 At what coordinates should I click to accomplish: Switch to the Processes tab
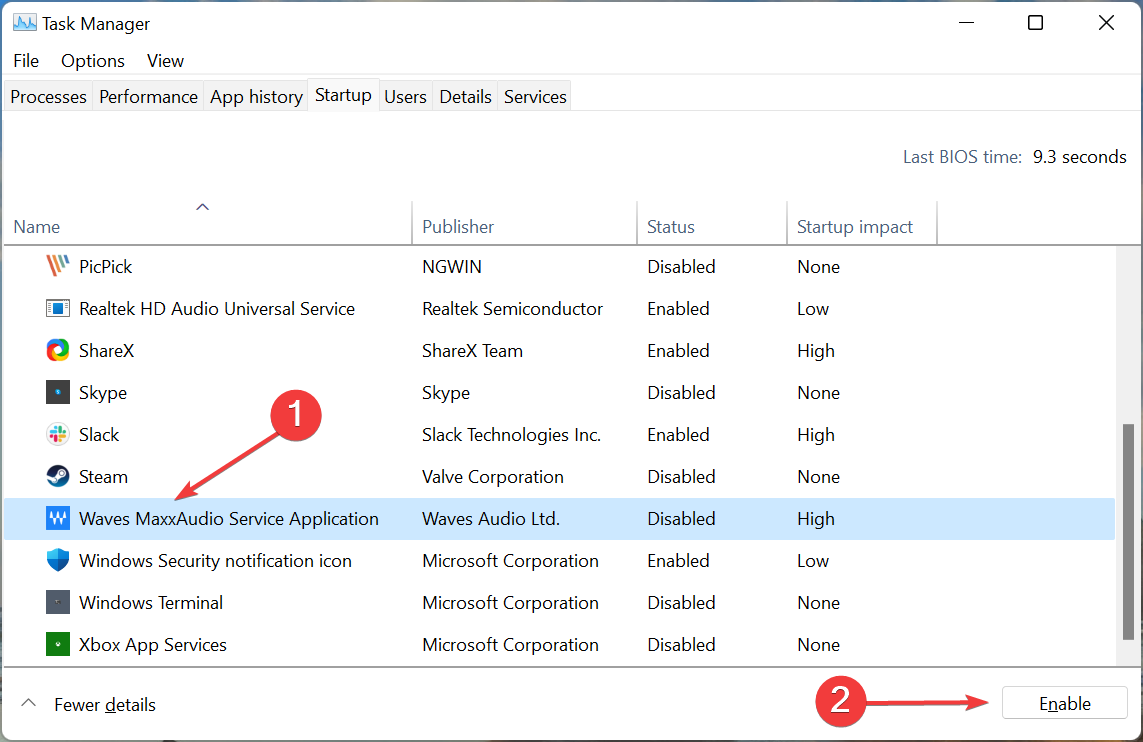click(x=48, y=96)
